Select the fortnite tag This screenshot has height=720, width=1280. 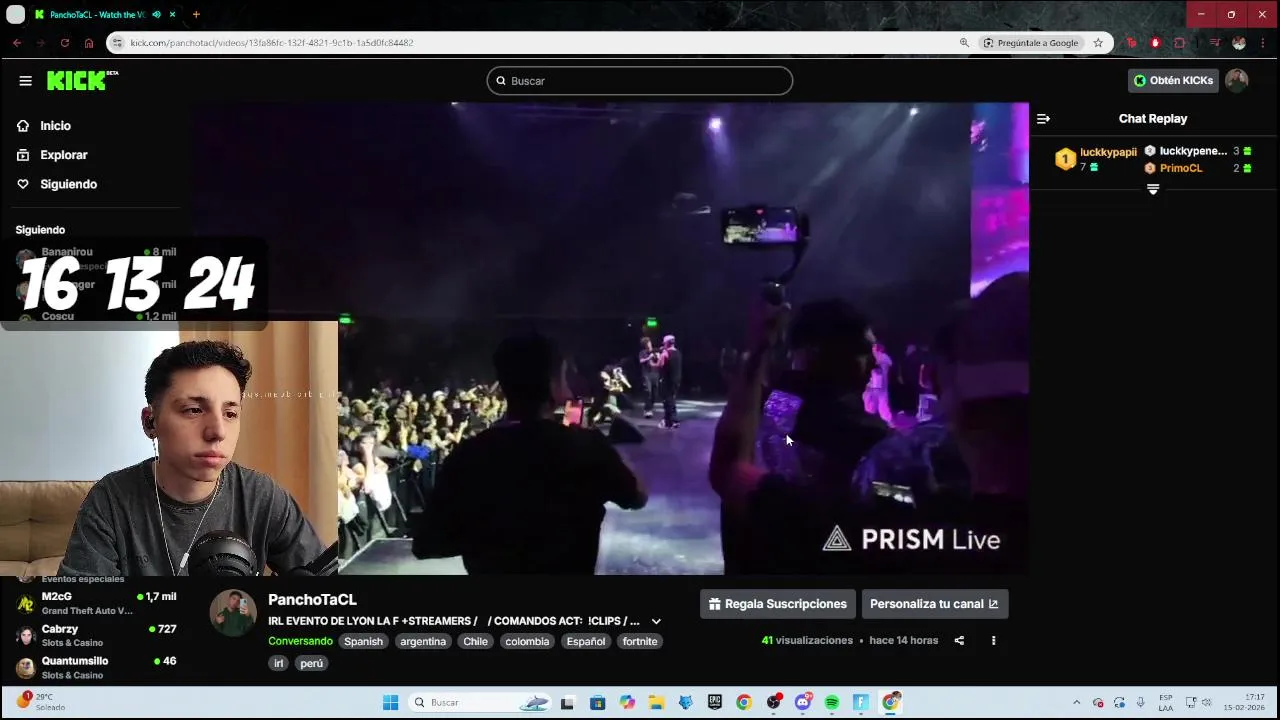[x=640, y=641]
